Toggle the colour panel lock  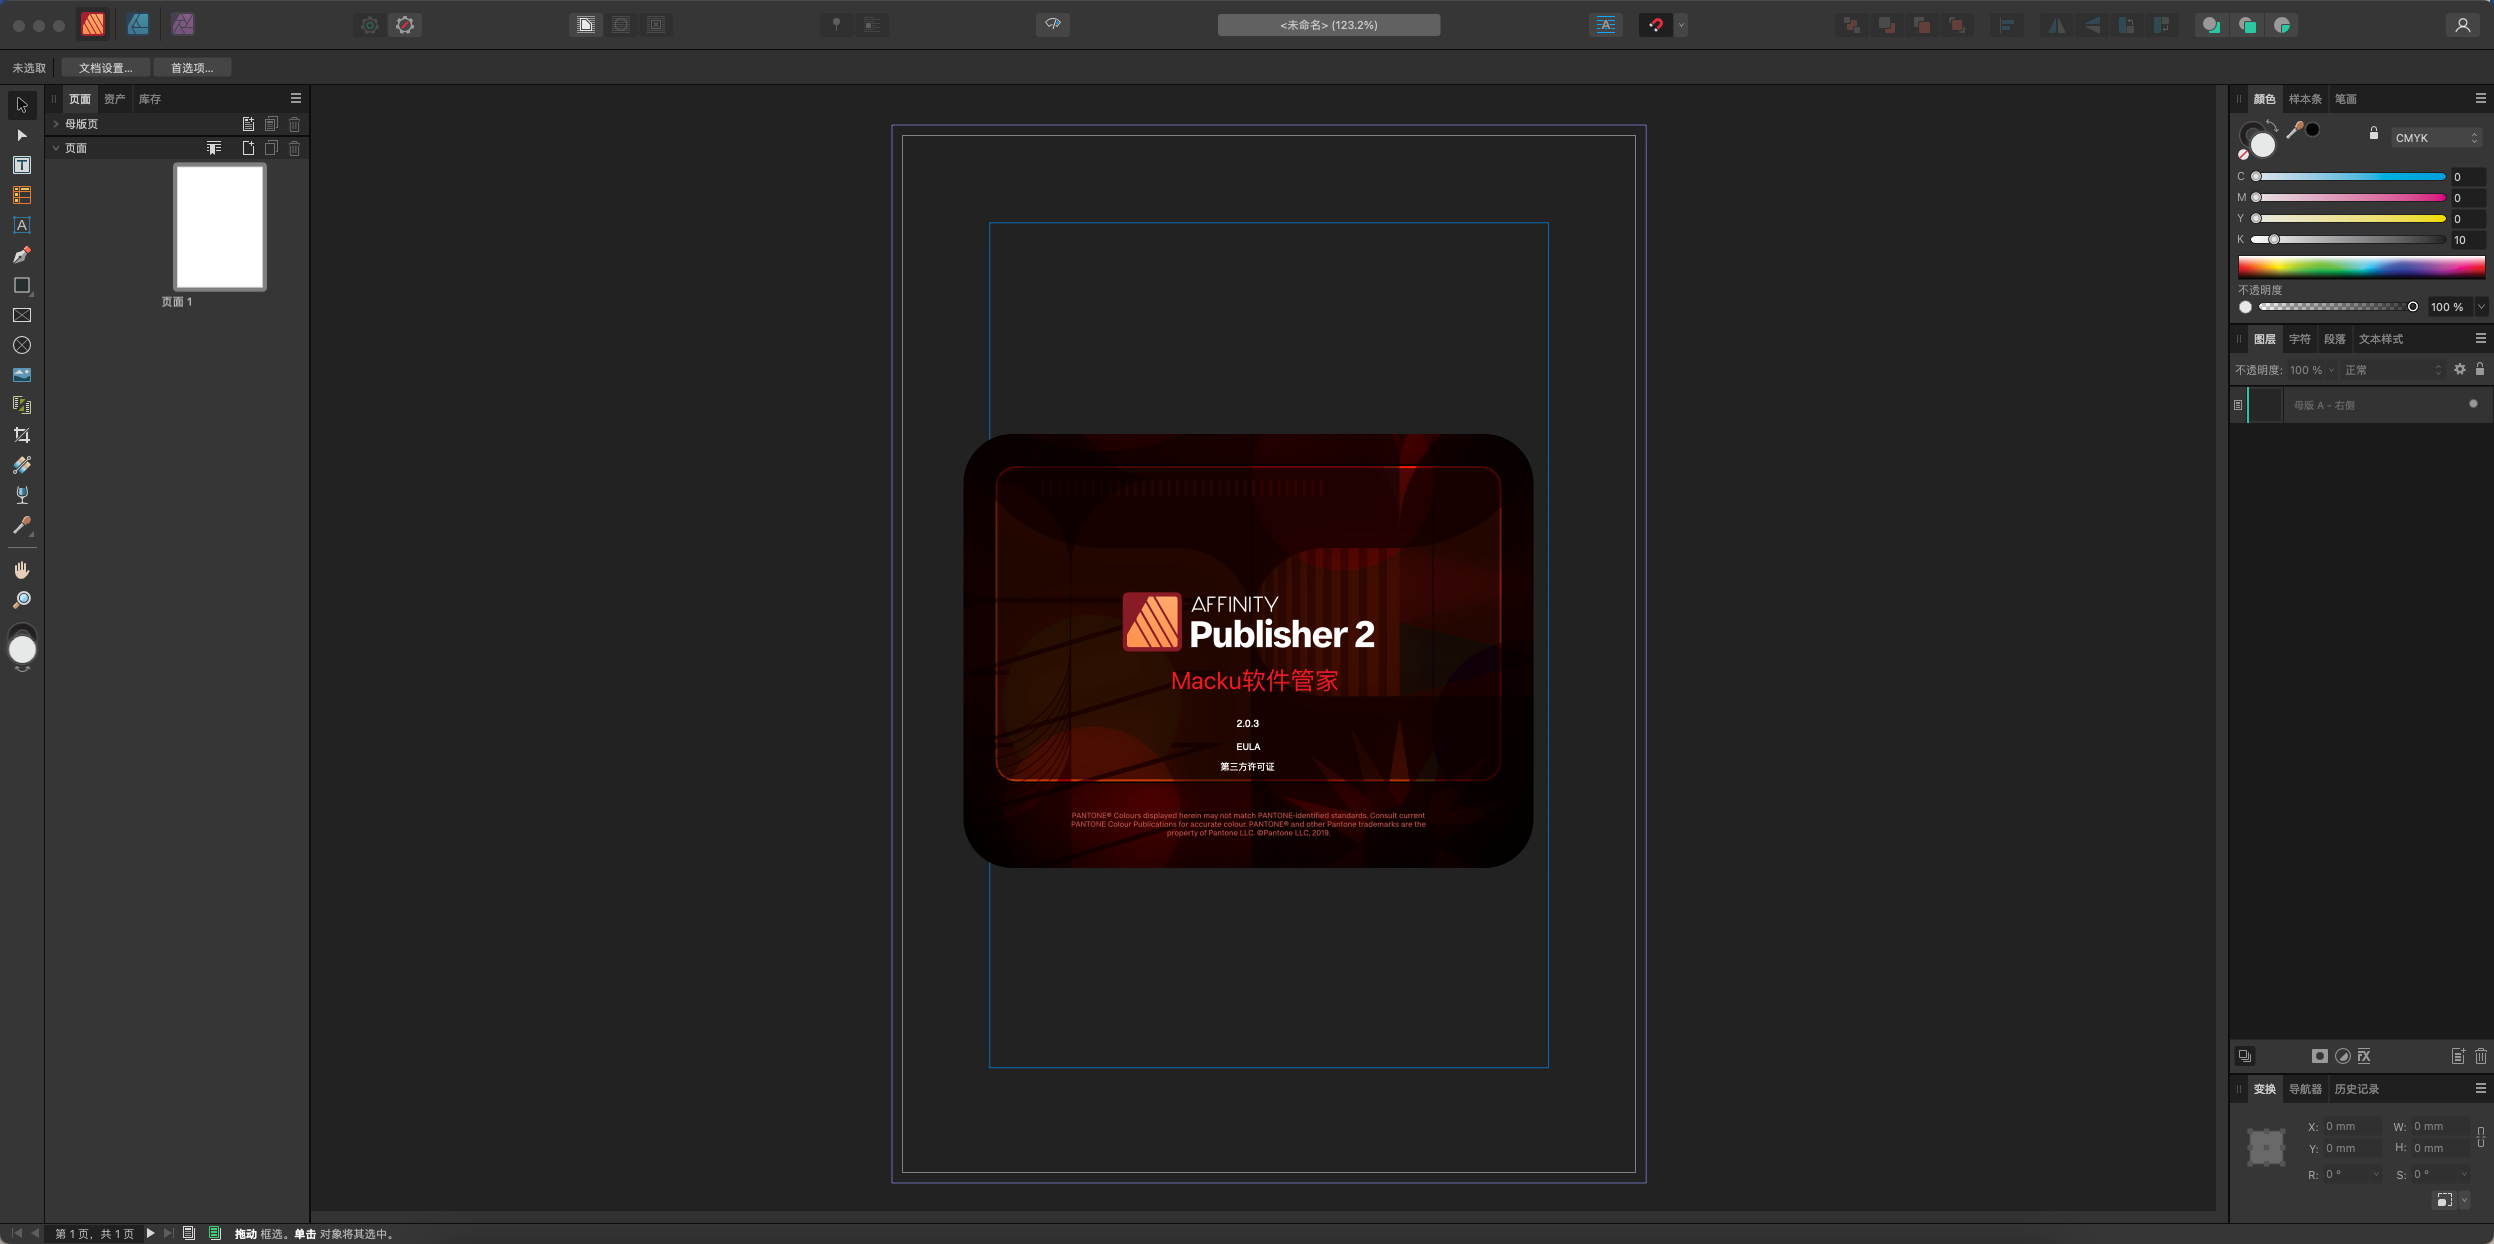2373,133
